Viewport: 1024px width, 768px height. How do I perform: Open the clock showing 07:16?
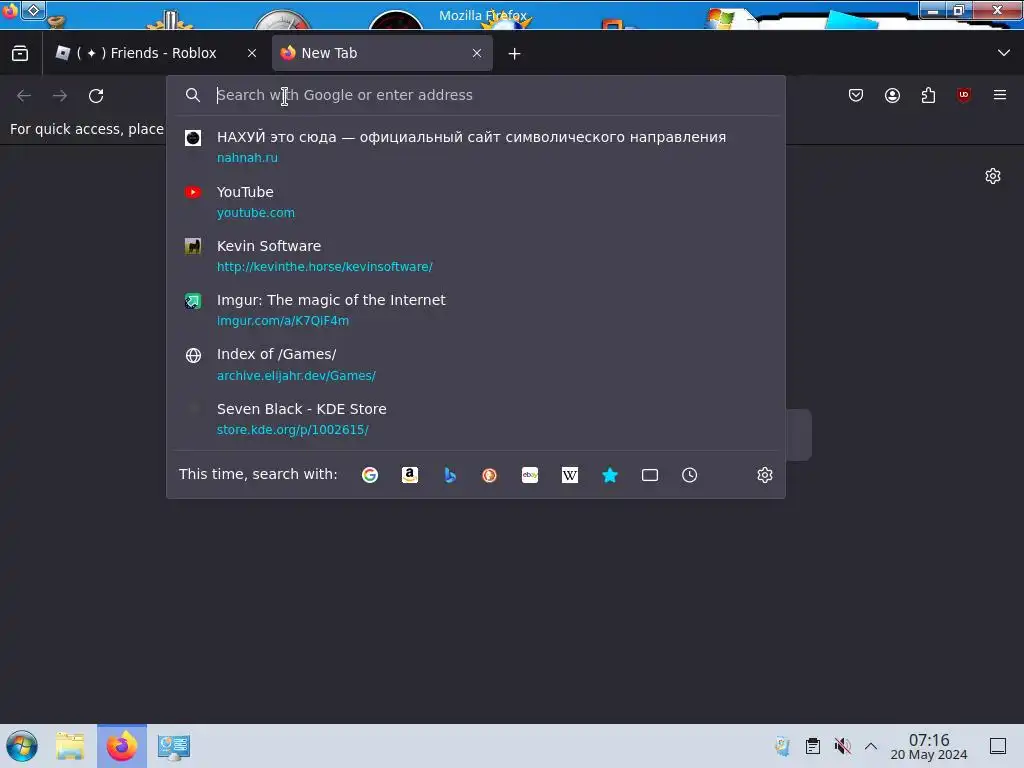click(929, 746)
